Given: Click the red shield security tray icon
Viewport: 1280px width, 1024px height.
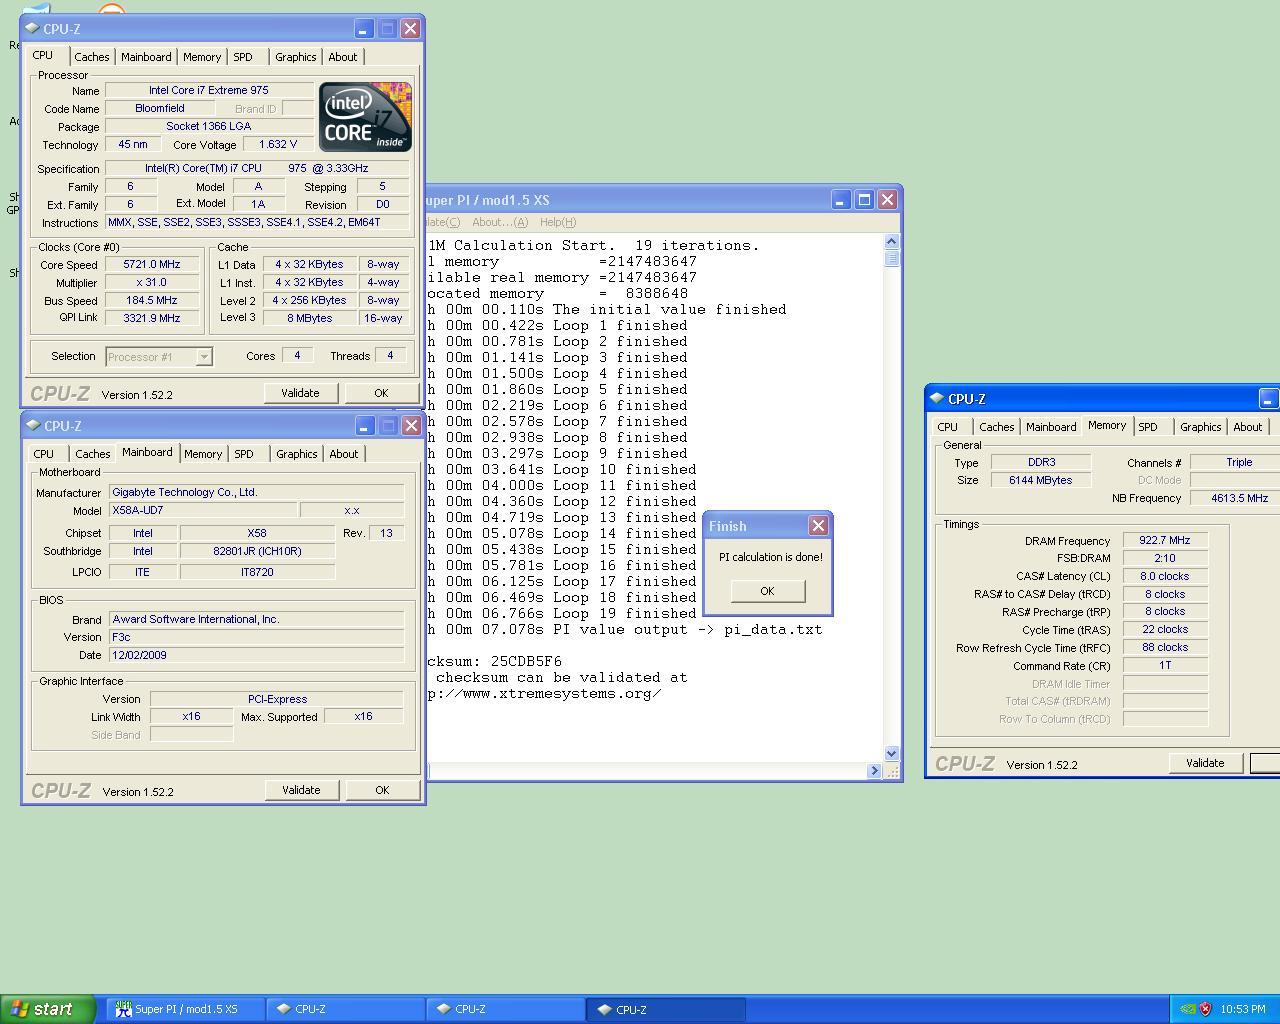Looking at the screenshot, I should pos(1205,1009).
